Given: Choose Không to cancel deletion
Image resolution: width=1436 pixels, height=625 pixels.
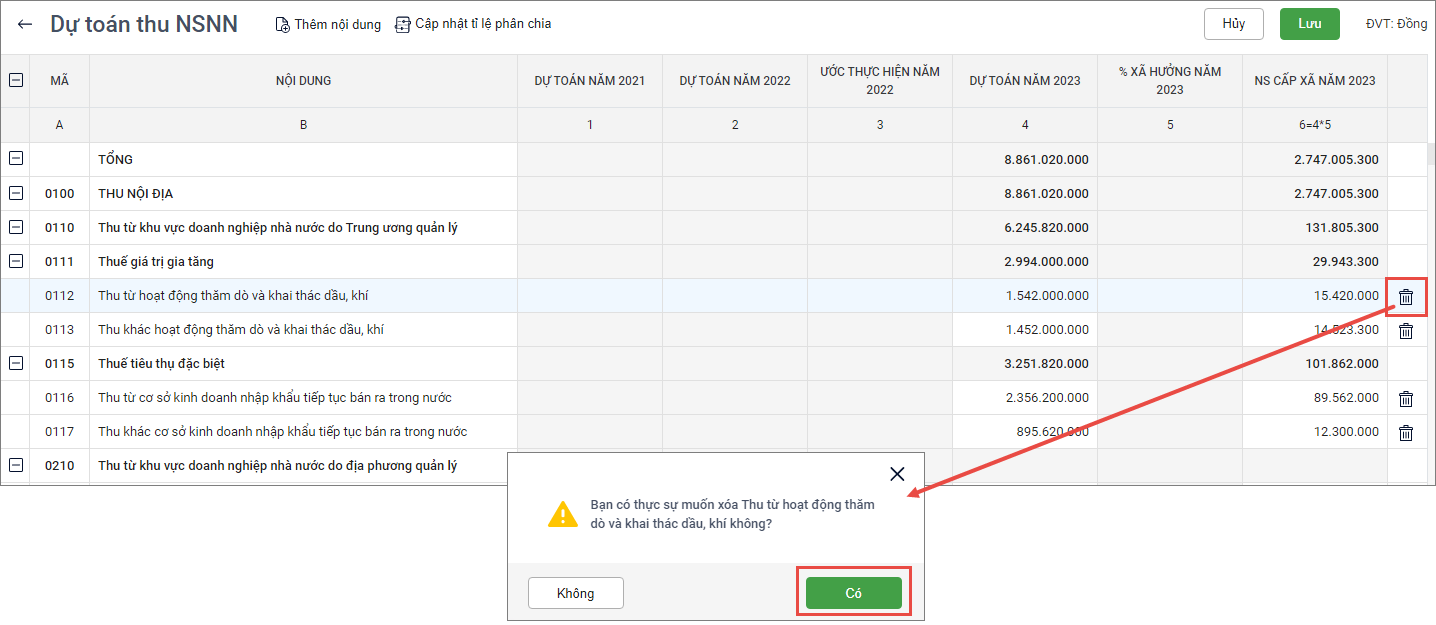Looking at the screenshot, I should [x=575, y=593].
